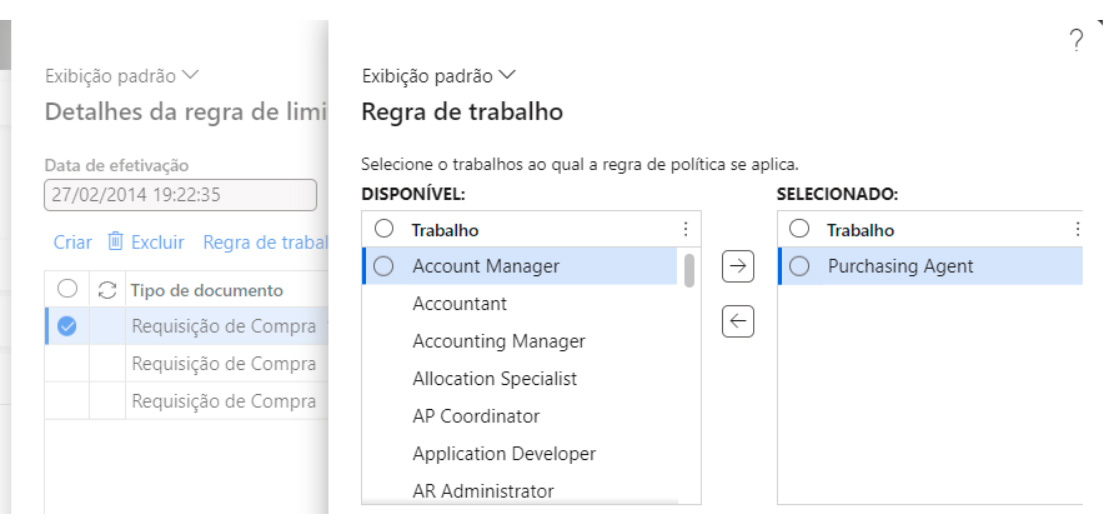1112x530 pixels.
Task: Click the left arrow to remove selected job
Action: [x=737, y=321]
